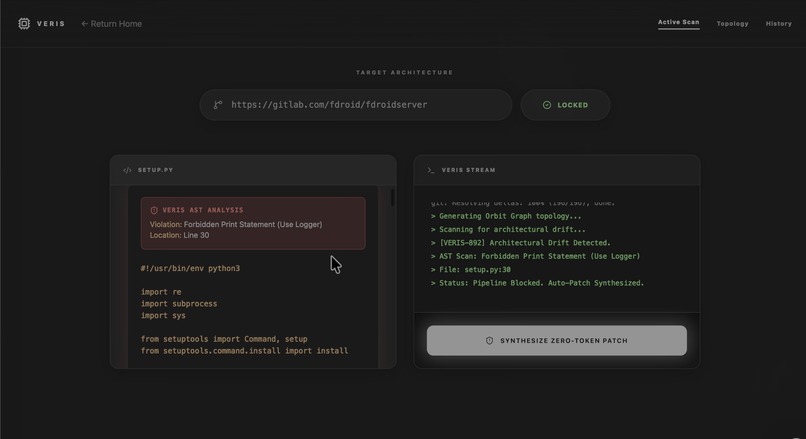Click the 'import sys' code line
The image size is (806, 439).
click(163, 316)
